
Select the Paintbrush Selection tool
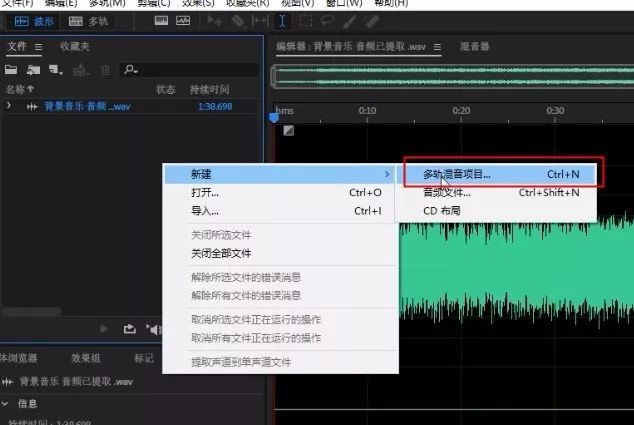click(x=349, y=21)
